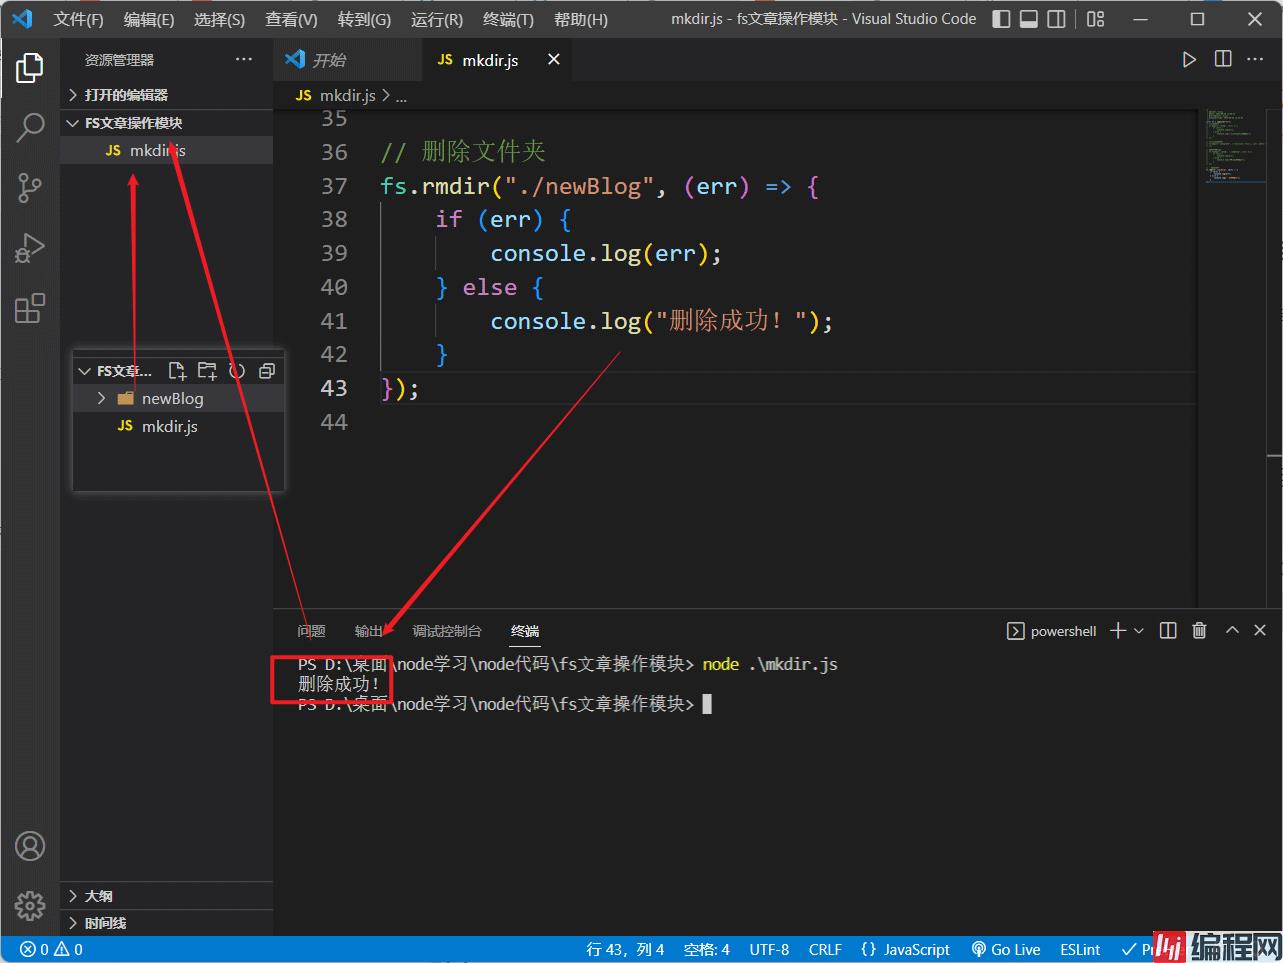Click line number 37 in the gutter
1283x963 pixels.
pos(334,186)
